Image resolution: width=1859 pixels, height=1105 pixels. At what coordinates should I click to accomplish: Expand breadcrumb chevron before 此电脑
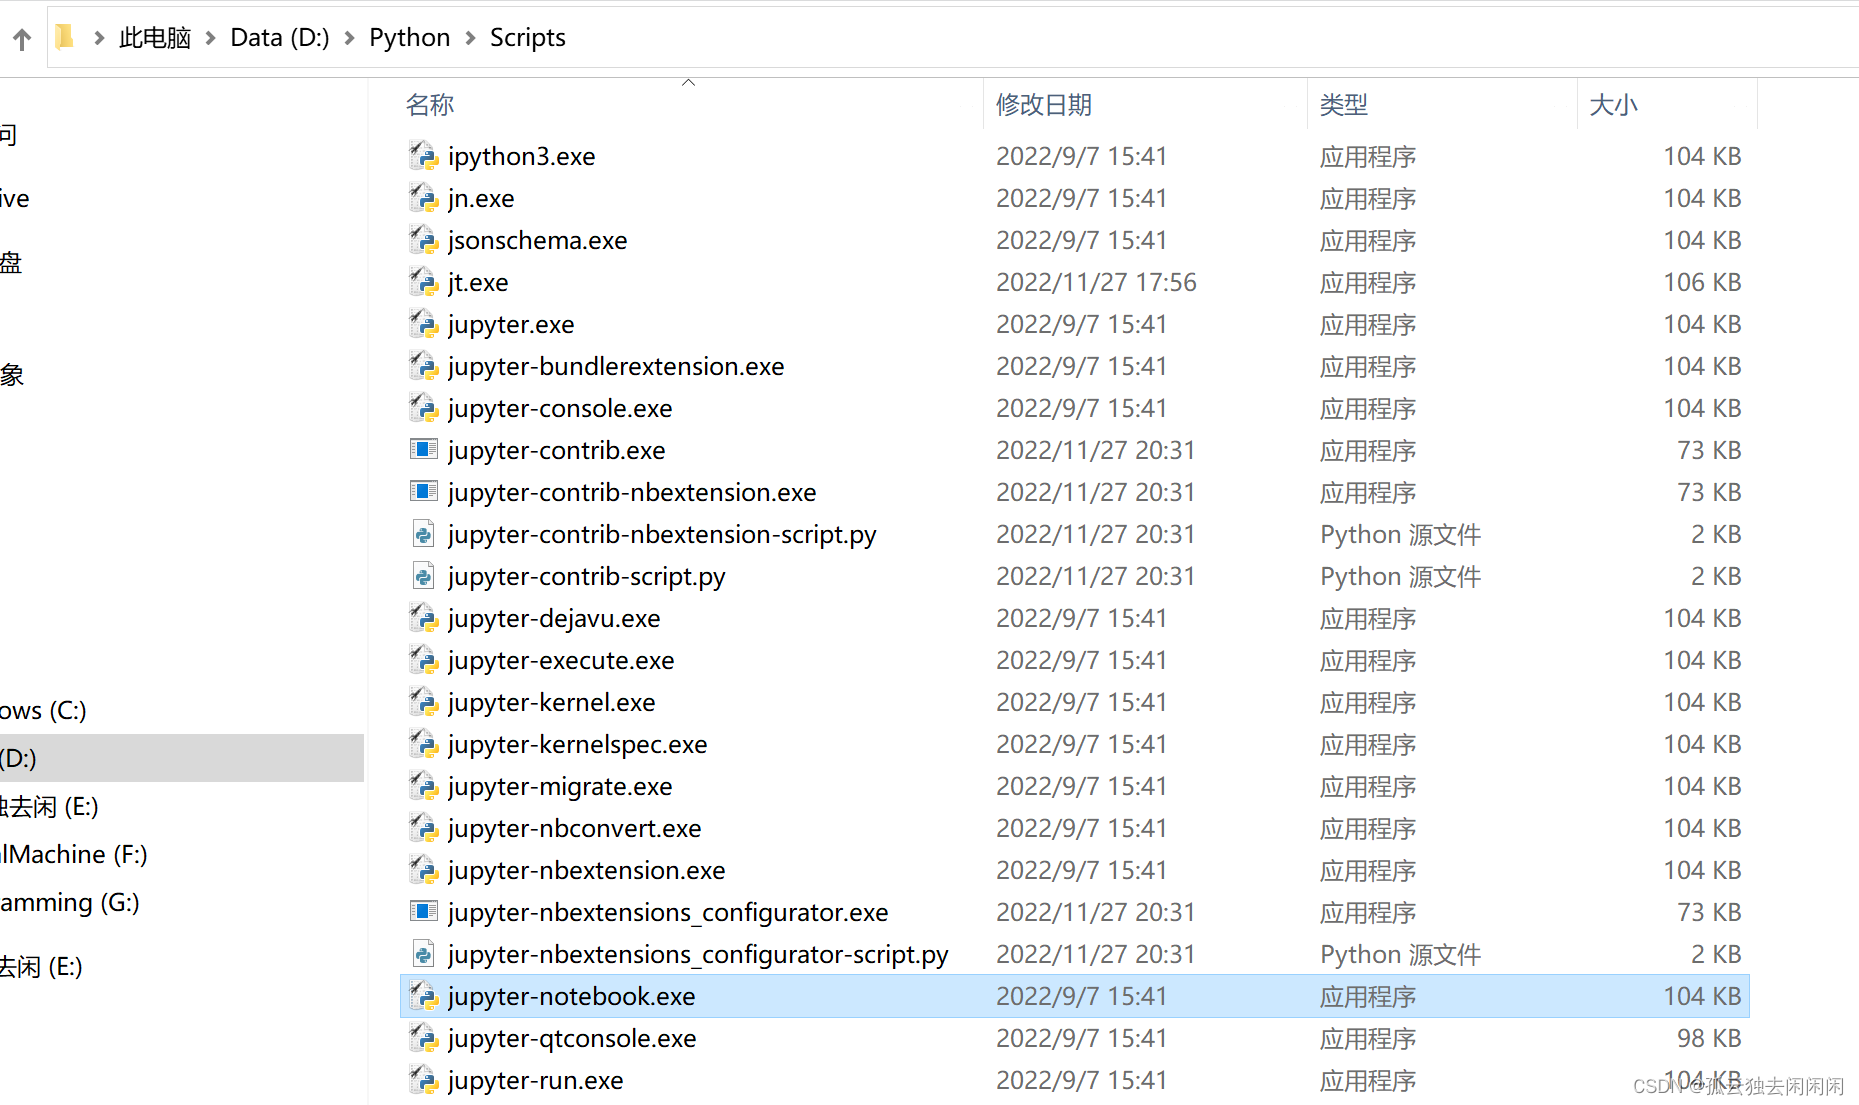click(x=99, y=38)
